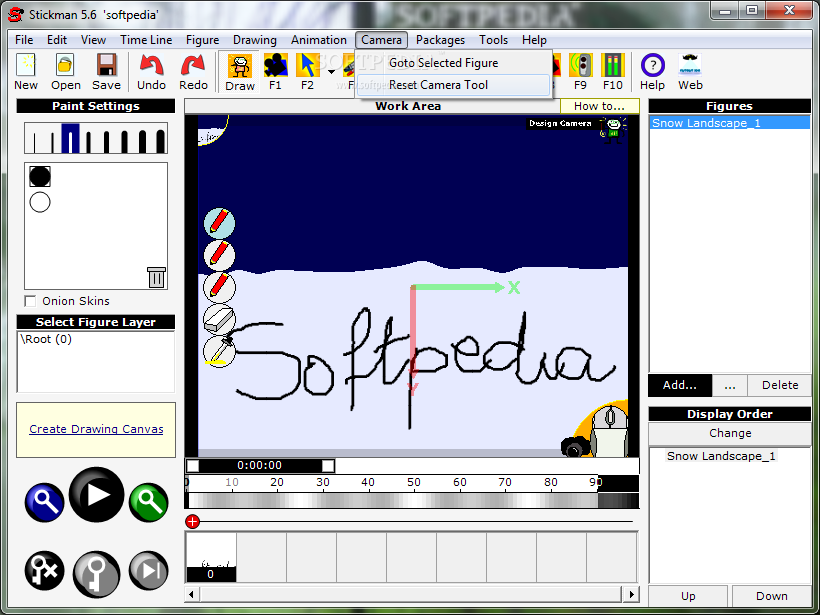Click the frame strip left scroll arrow

(191, 594)
